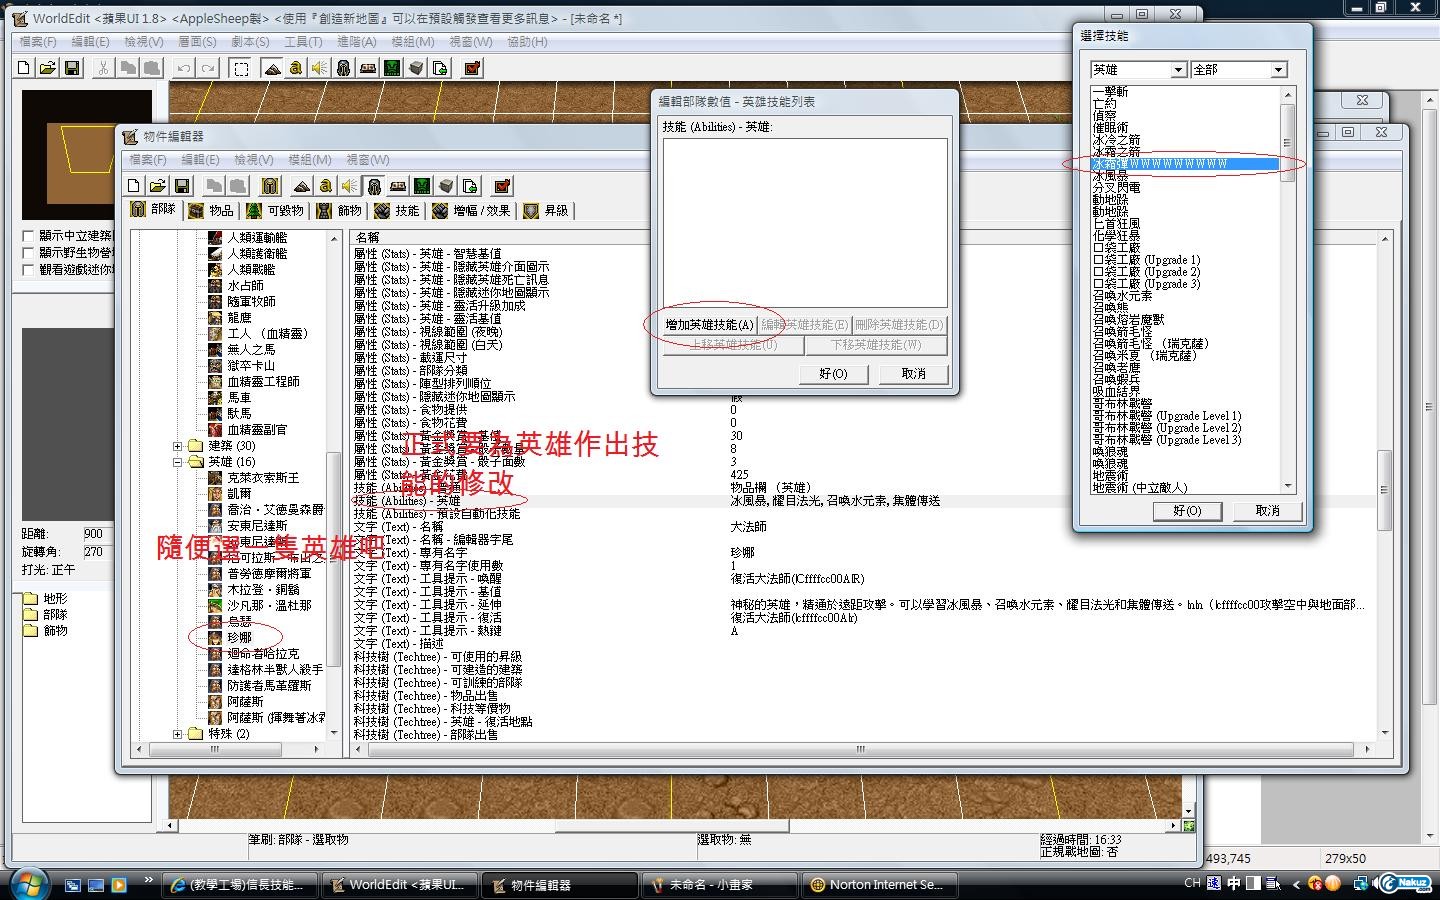Expand 特殊 (2) tree folder

(x=178, y=734)
